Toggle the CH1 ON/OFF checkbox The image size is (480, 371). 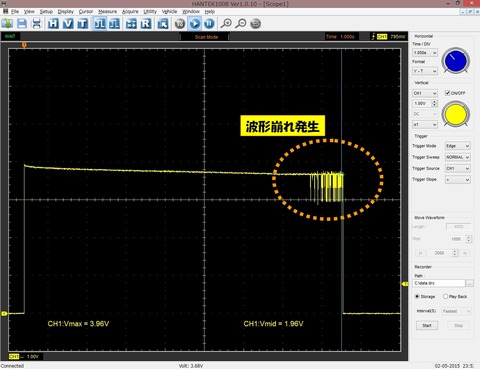(448, 93)
